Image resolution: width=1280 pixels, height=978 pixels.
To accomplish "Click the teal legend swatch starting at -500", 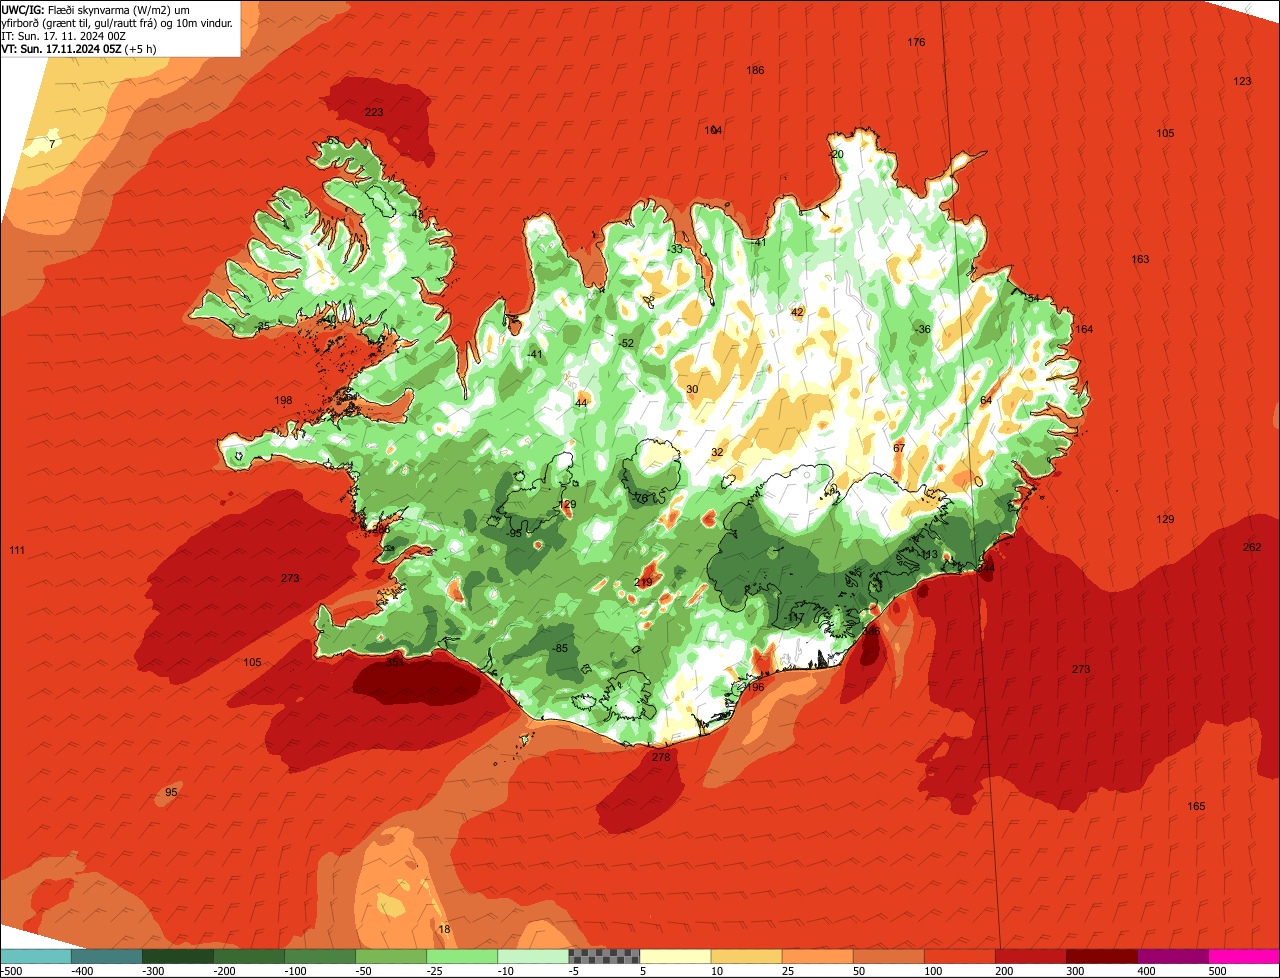I will [36, 956].
